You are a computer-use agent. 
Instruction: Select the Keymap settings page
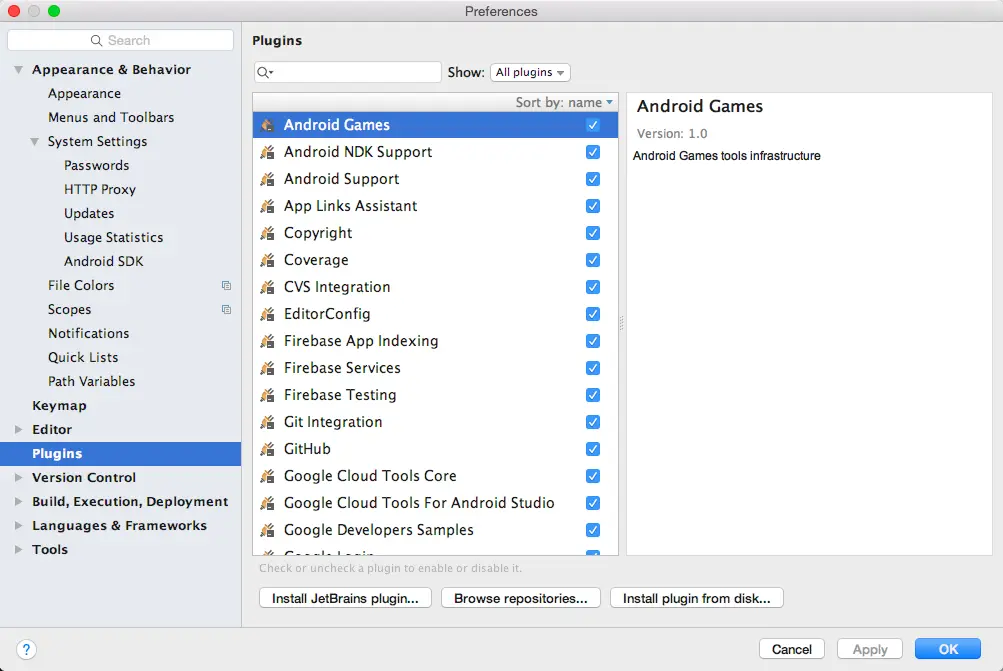coord(120,406)
